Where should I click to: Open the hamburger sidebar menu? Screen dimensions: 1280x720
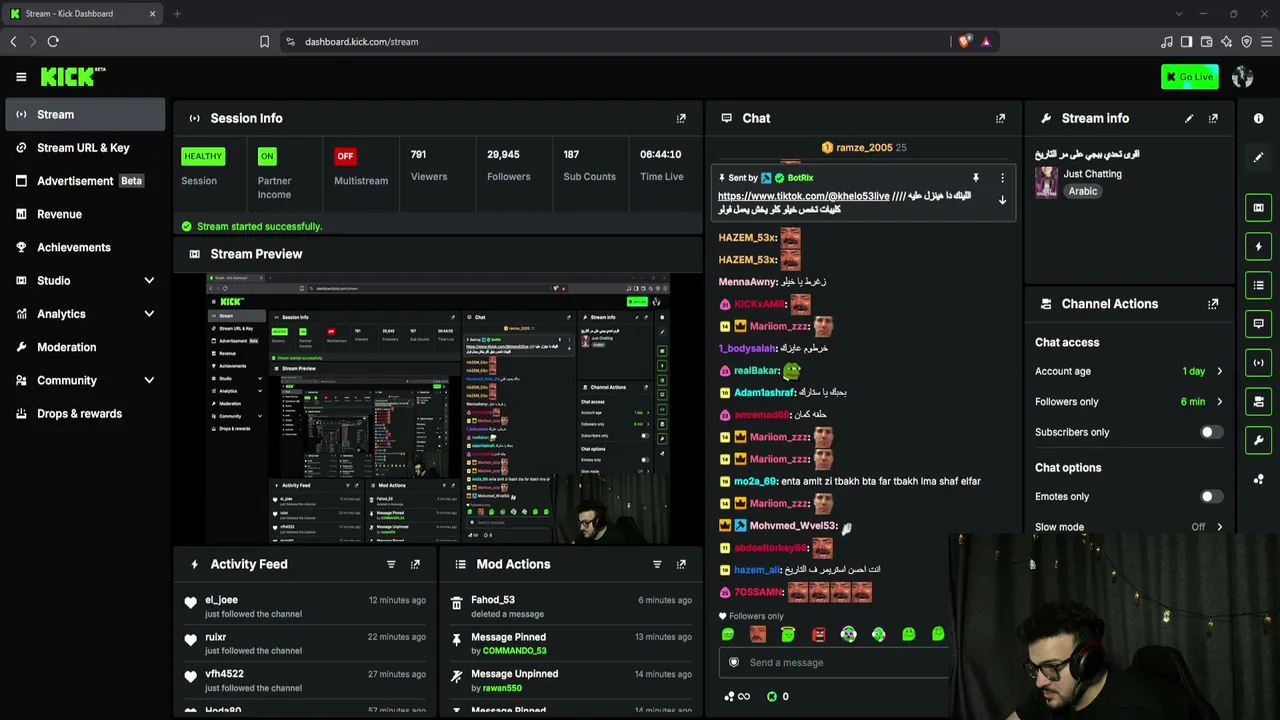click(x=21, y=77)
